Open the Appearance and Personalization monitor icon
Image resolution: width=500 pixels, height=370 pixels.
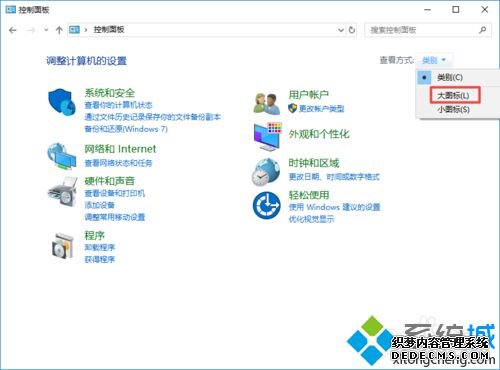pos(267,136)
